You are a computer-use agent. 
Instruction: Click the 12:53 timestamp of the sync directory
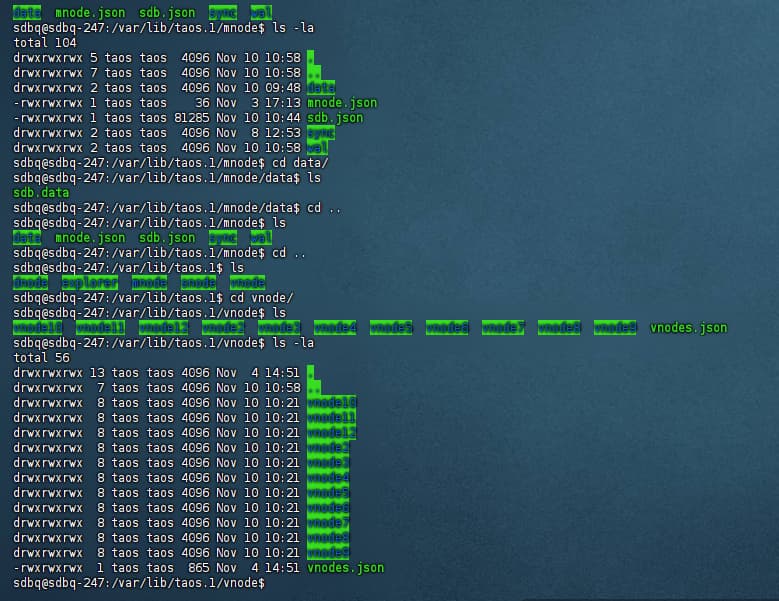pyautogui.click(x=283, y=133)
